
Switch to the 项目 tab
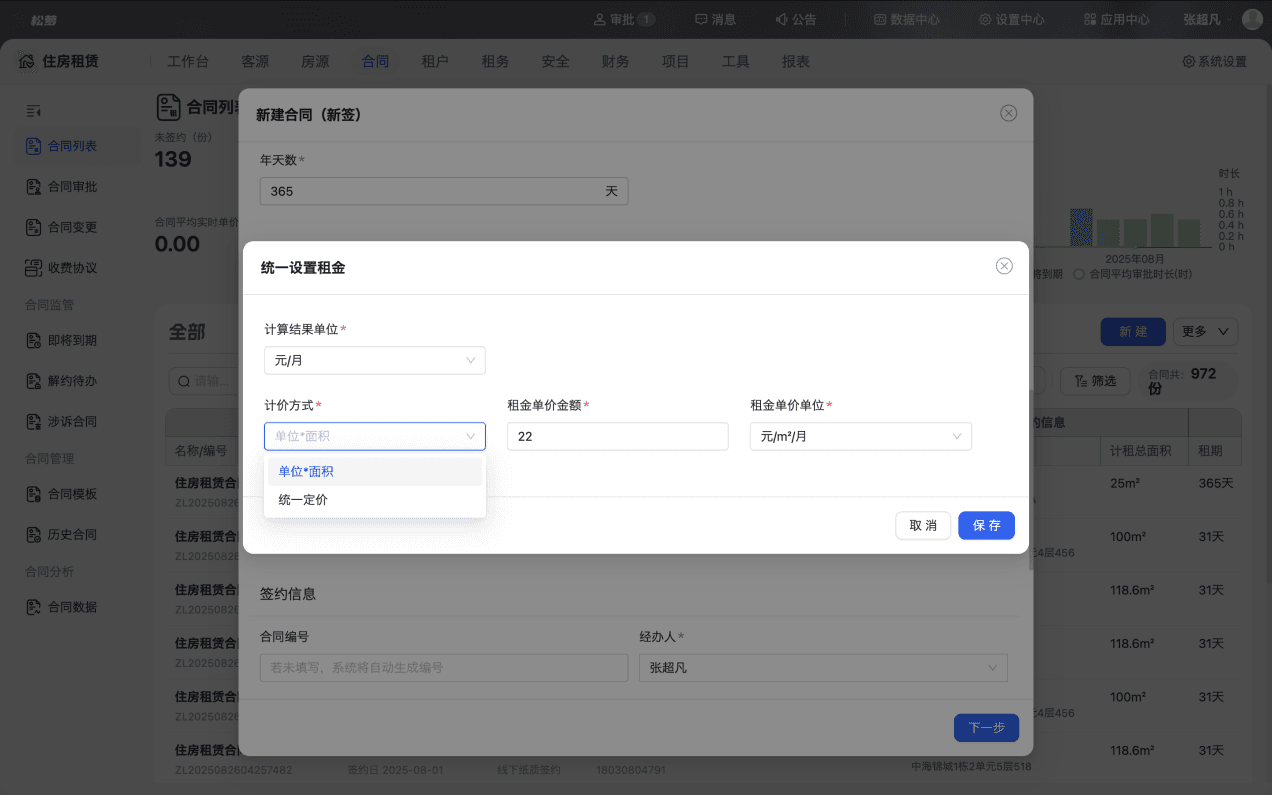click(x=675, y=61)
